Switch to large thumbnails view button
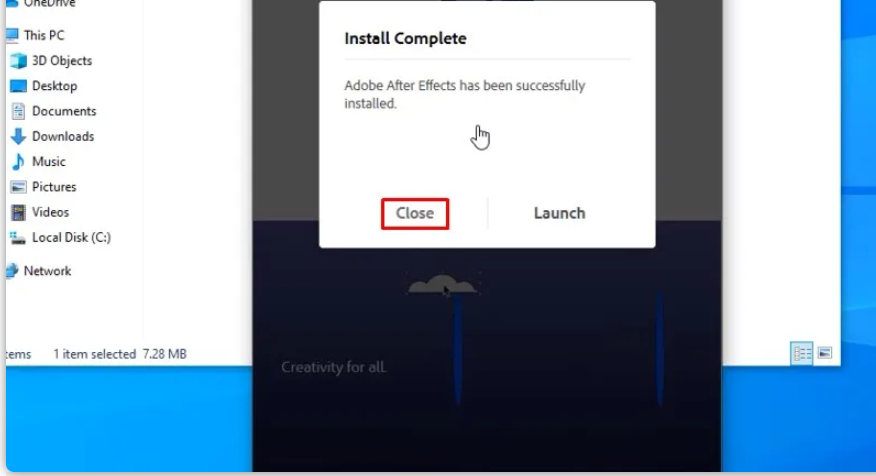This screenshot has height=476, width=876. click(825, 353)
